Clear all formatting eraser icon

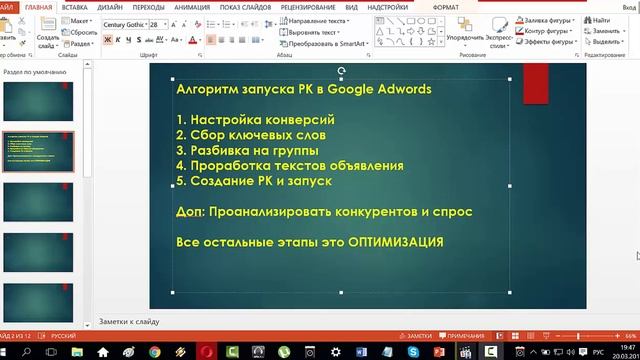pos(198,25)
